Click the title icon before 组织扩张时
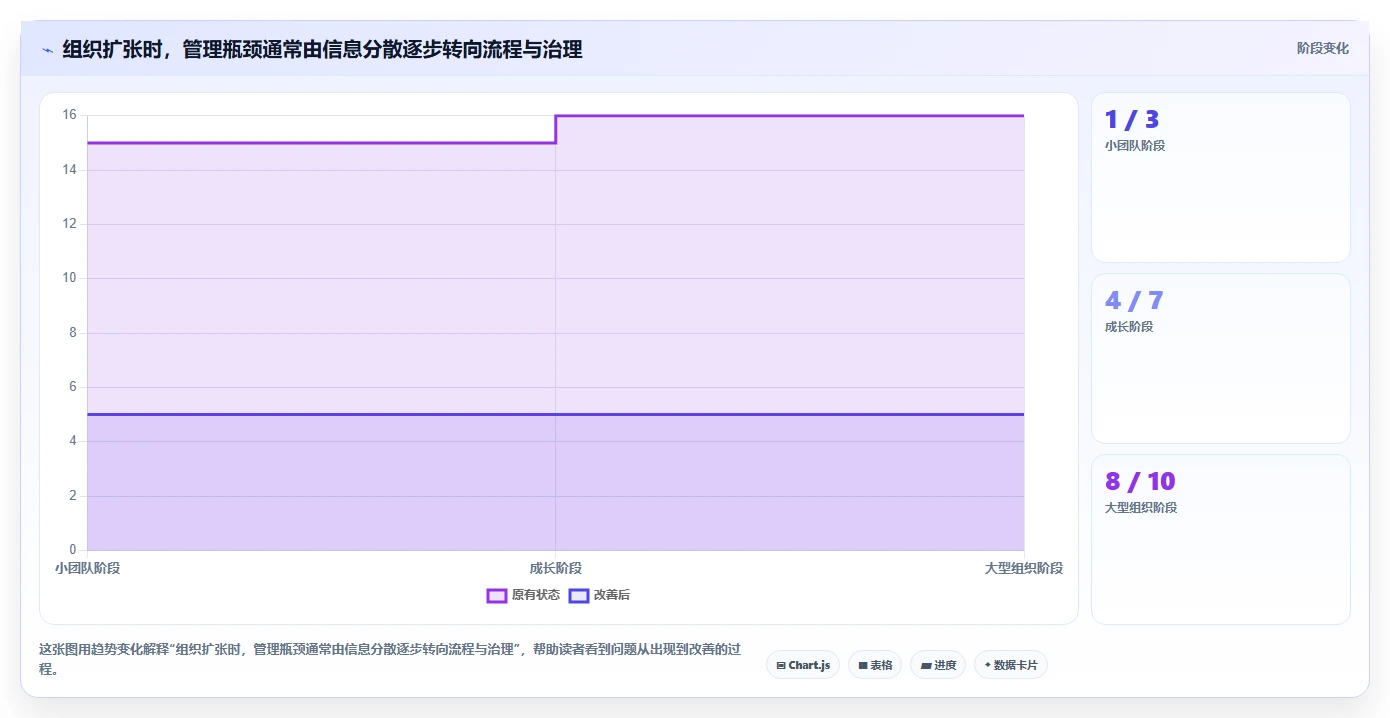The height and width of the screenshot is (718, 1390). tap(47, 50)
